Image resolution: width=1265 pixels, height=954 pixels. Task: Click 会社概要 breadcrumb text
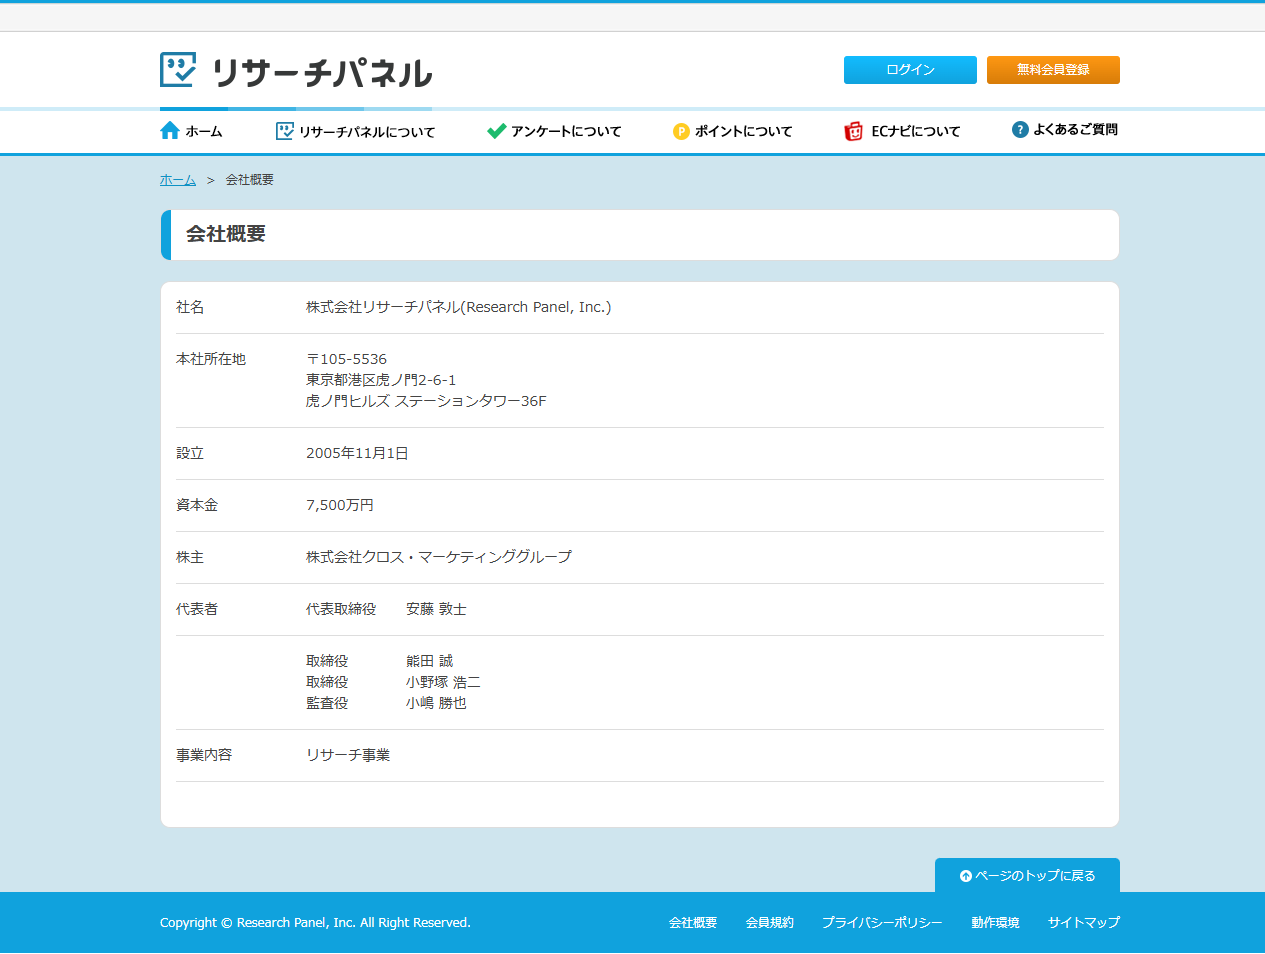pos(250,180)
